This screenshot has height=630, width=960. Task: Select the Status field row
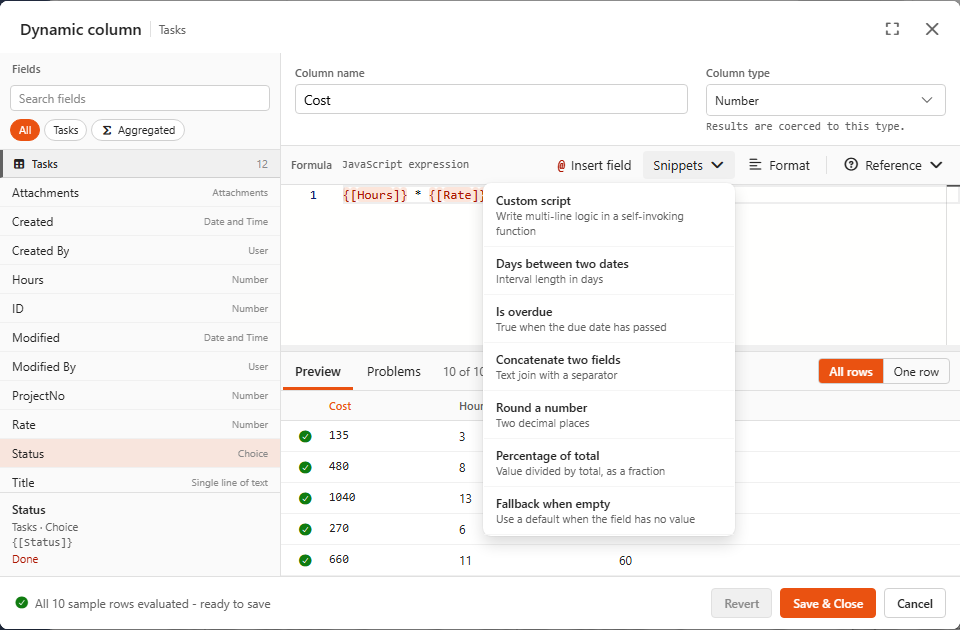(x=140, y=454)
